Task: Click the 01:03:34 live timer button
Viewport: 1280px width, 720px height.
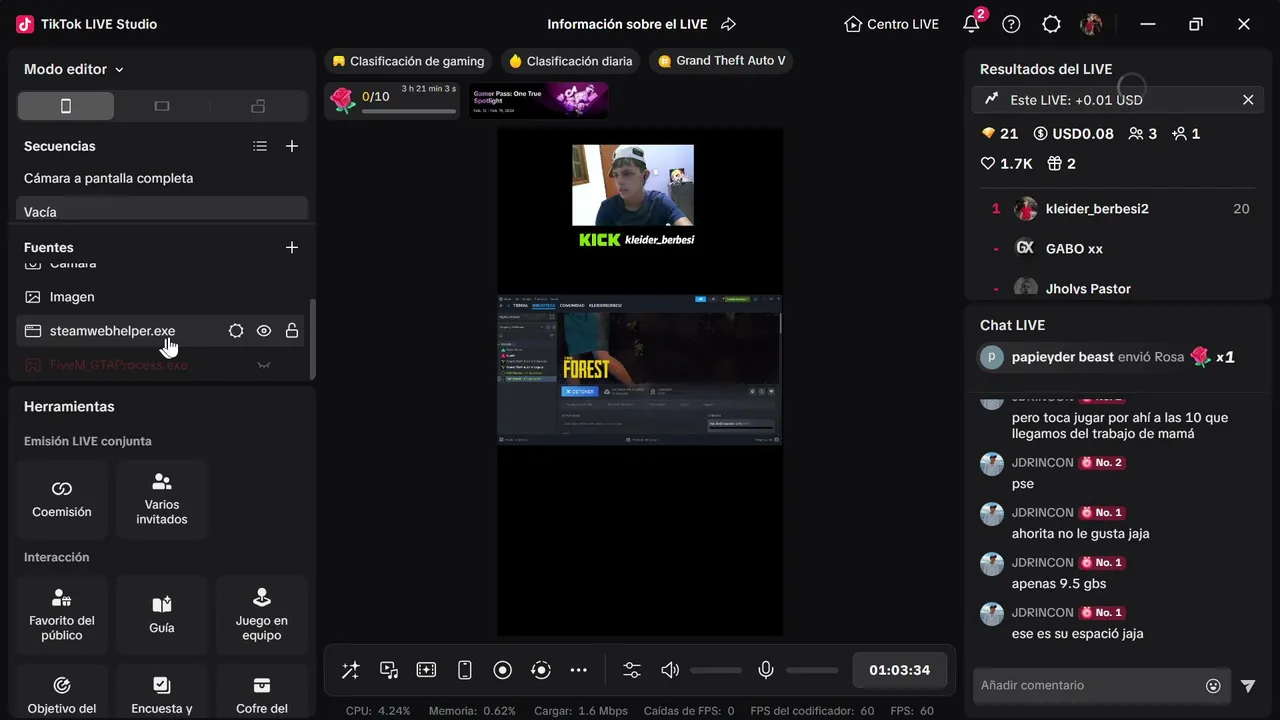Action: (x=900, y=670)
